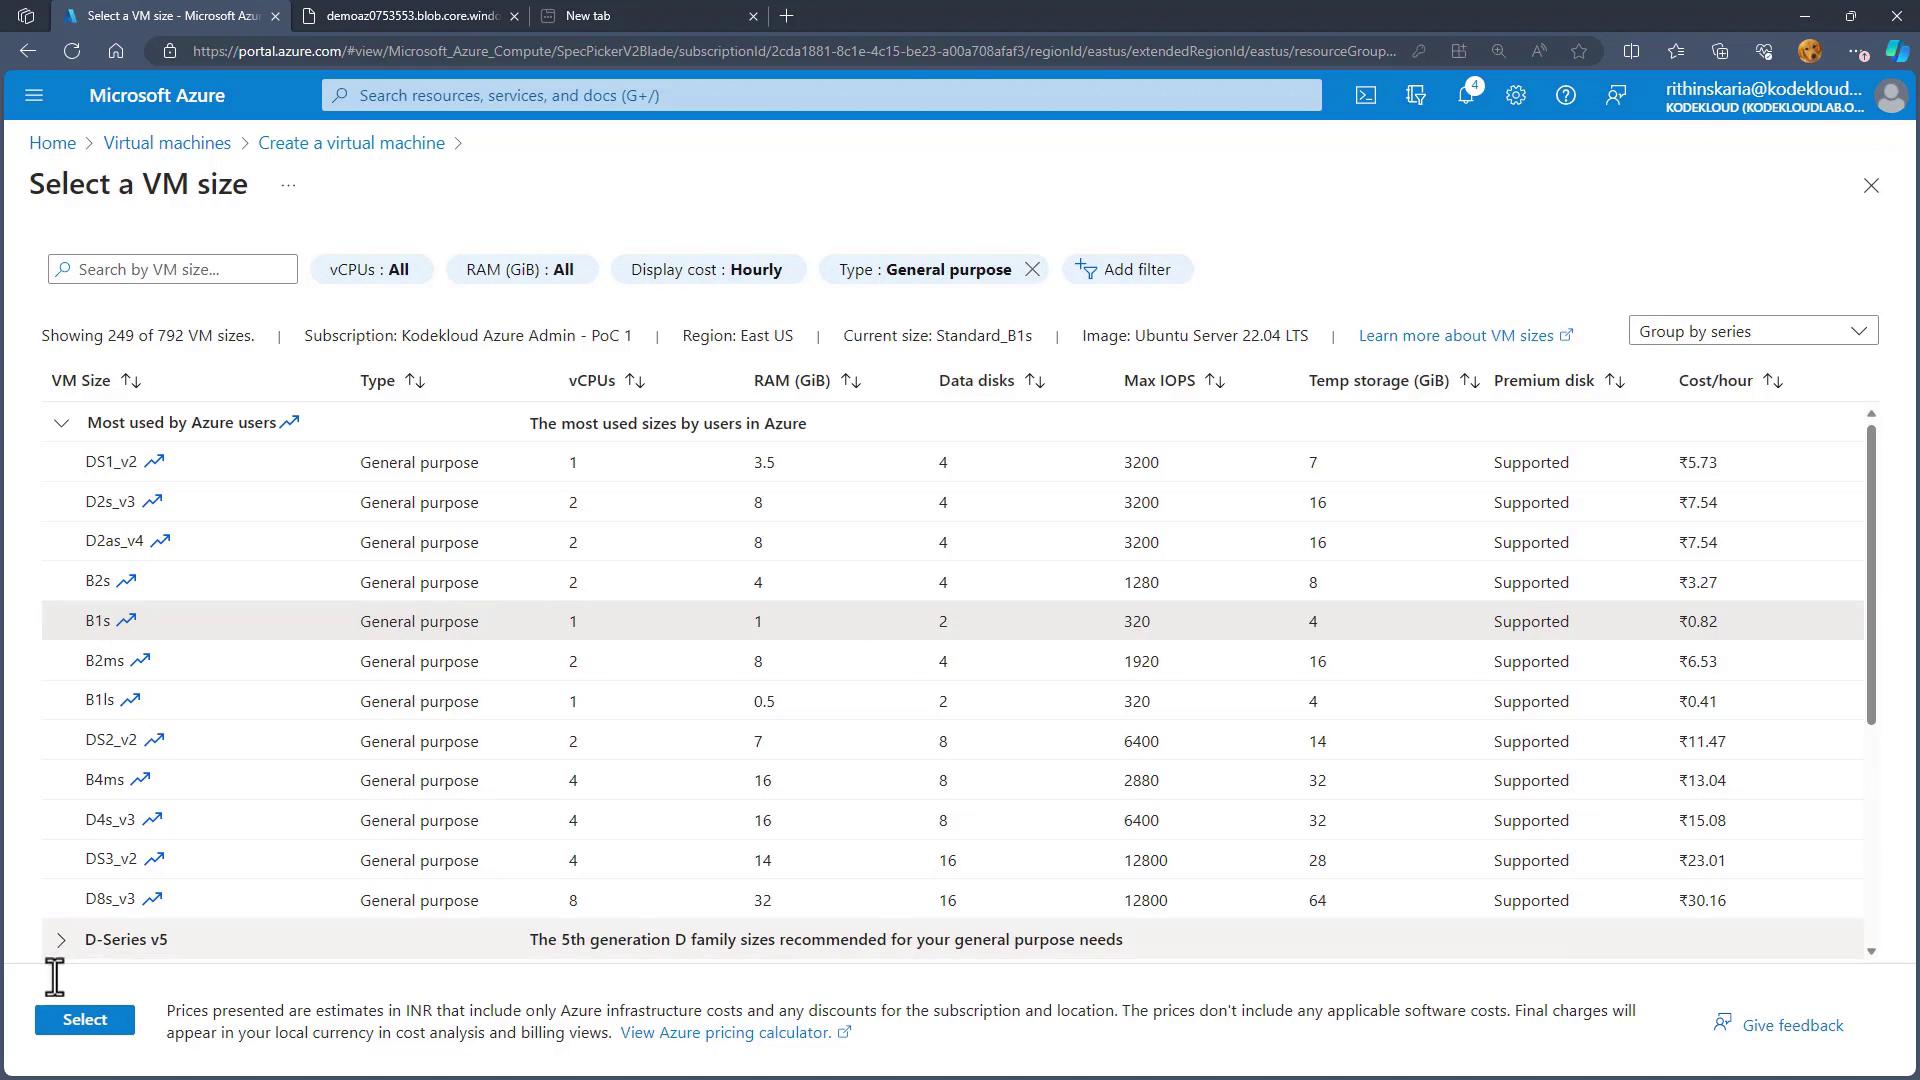Go to Virtual machines breadcrumb
Image resolution: width=1920 pixels, height=1080 pixels.
point(167,143)
